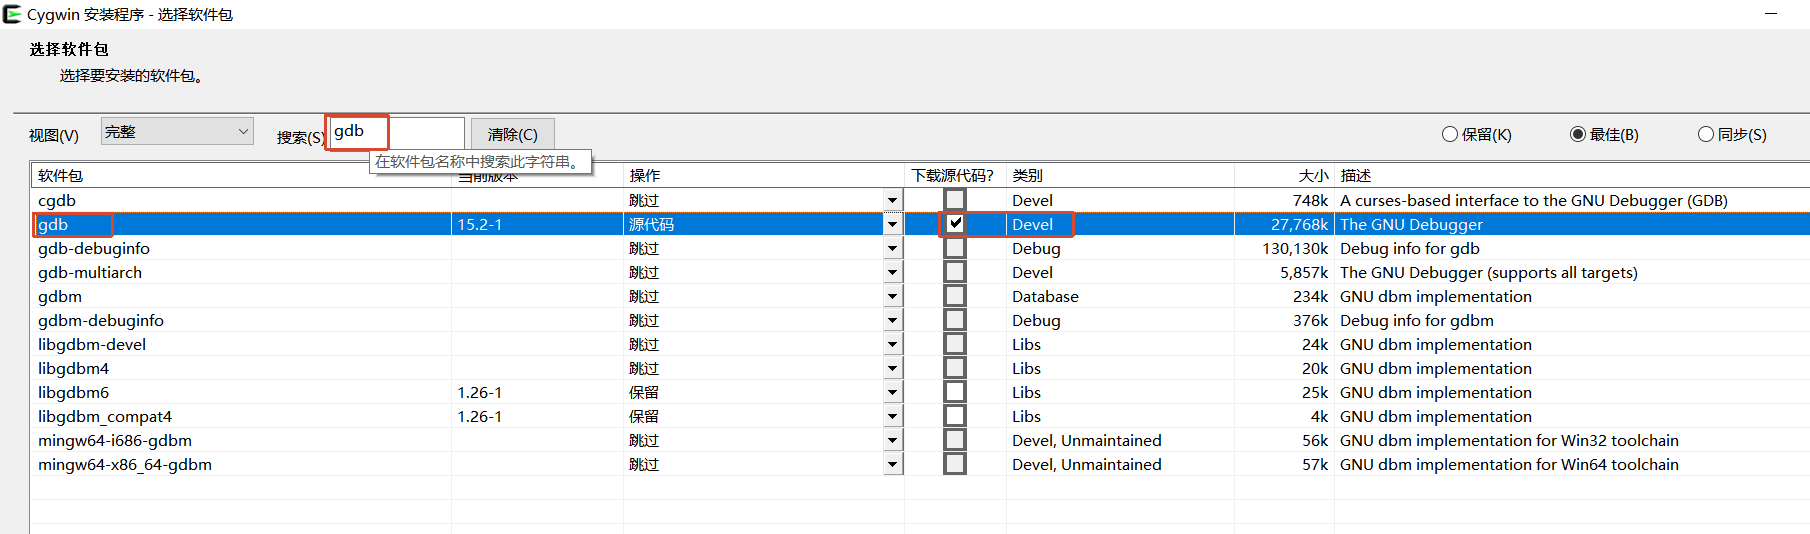Tick source checkbox for gdbm-debuginfo
Viewport: 1810px width, 534px height.
pyautogui.click(x=955, y=319)
